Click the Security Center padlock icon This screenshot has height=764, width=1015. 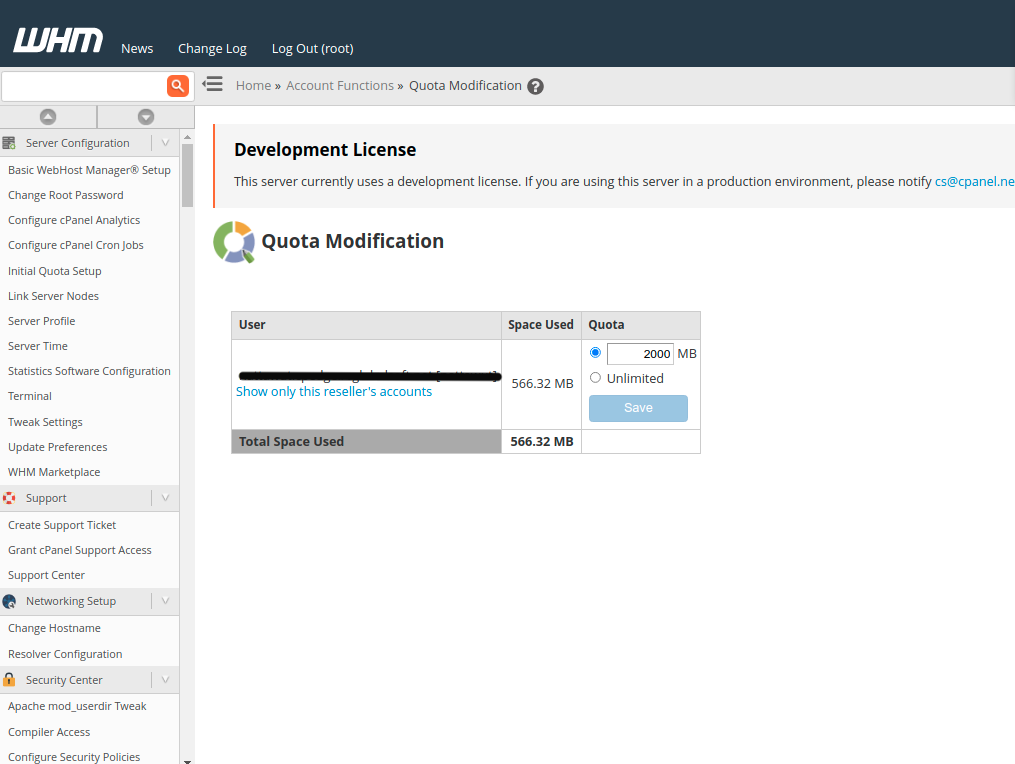(x=9, y=679)
